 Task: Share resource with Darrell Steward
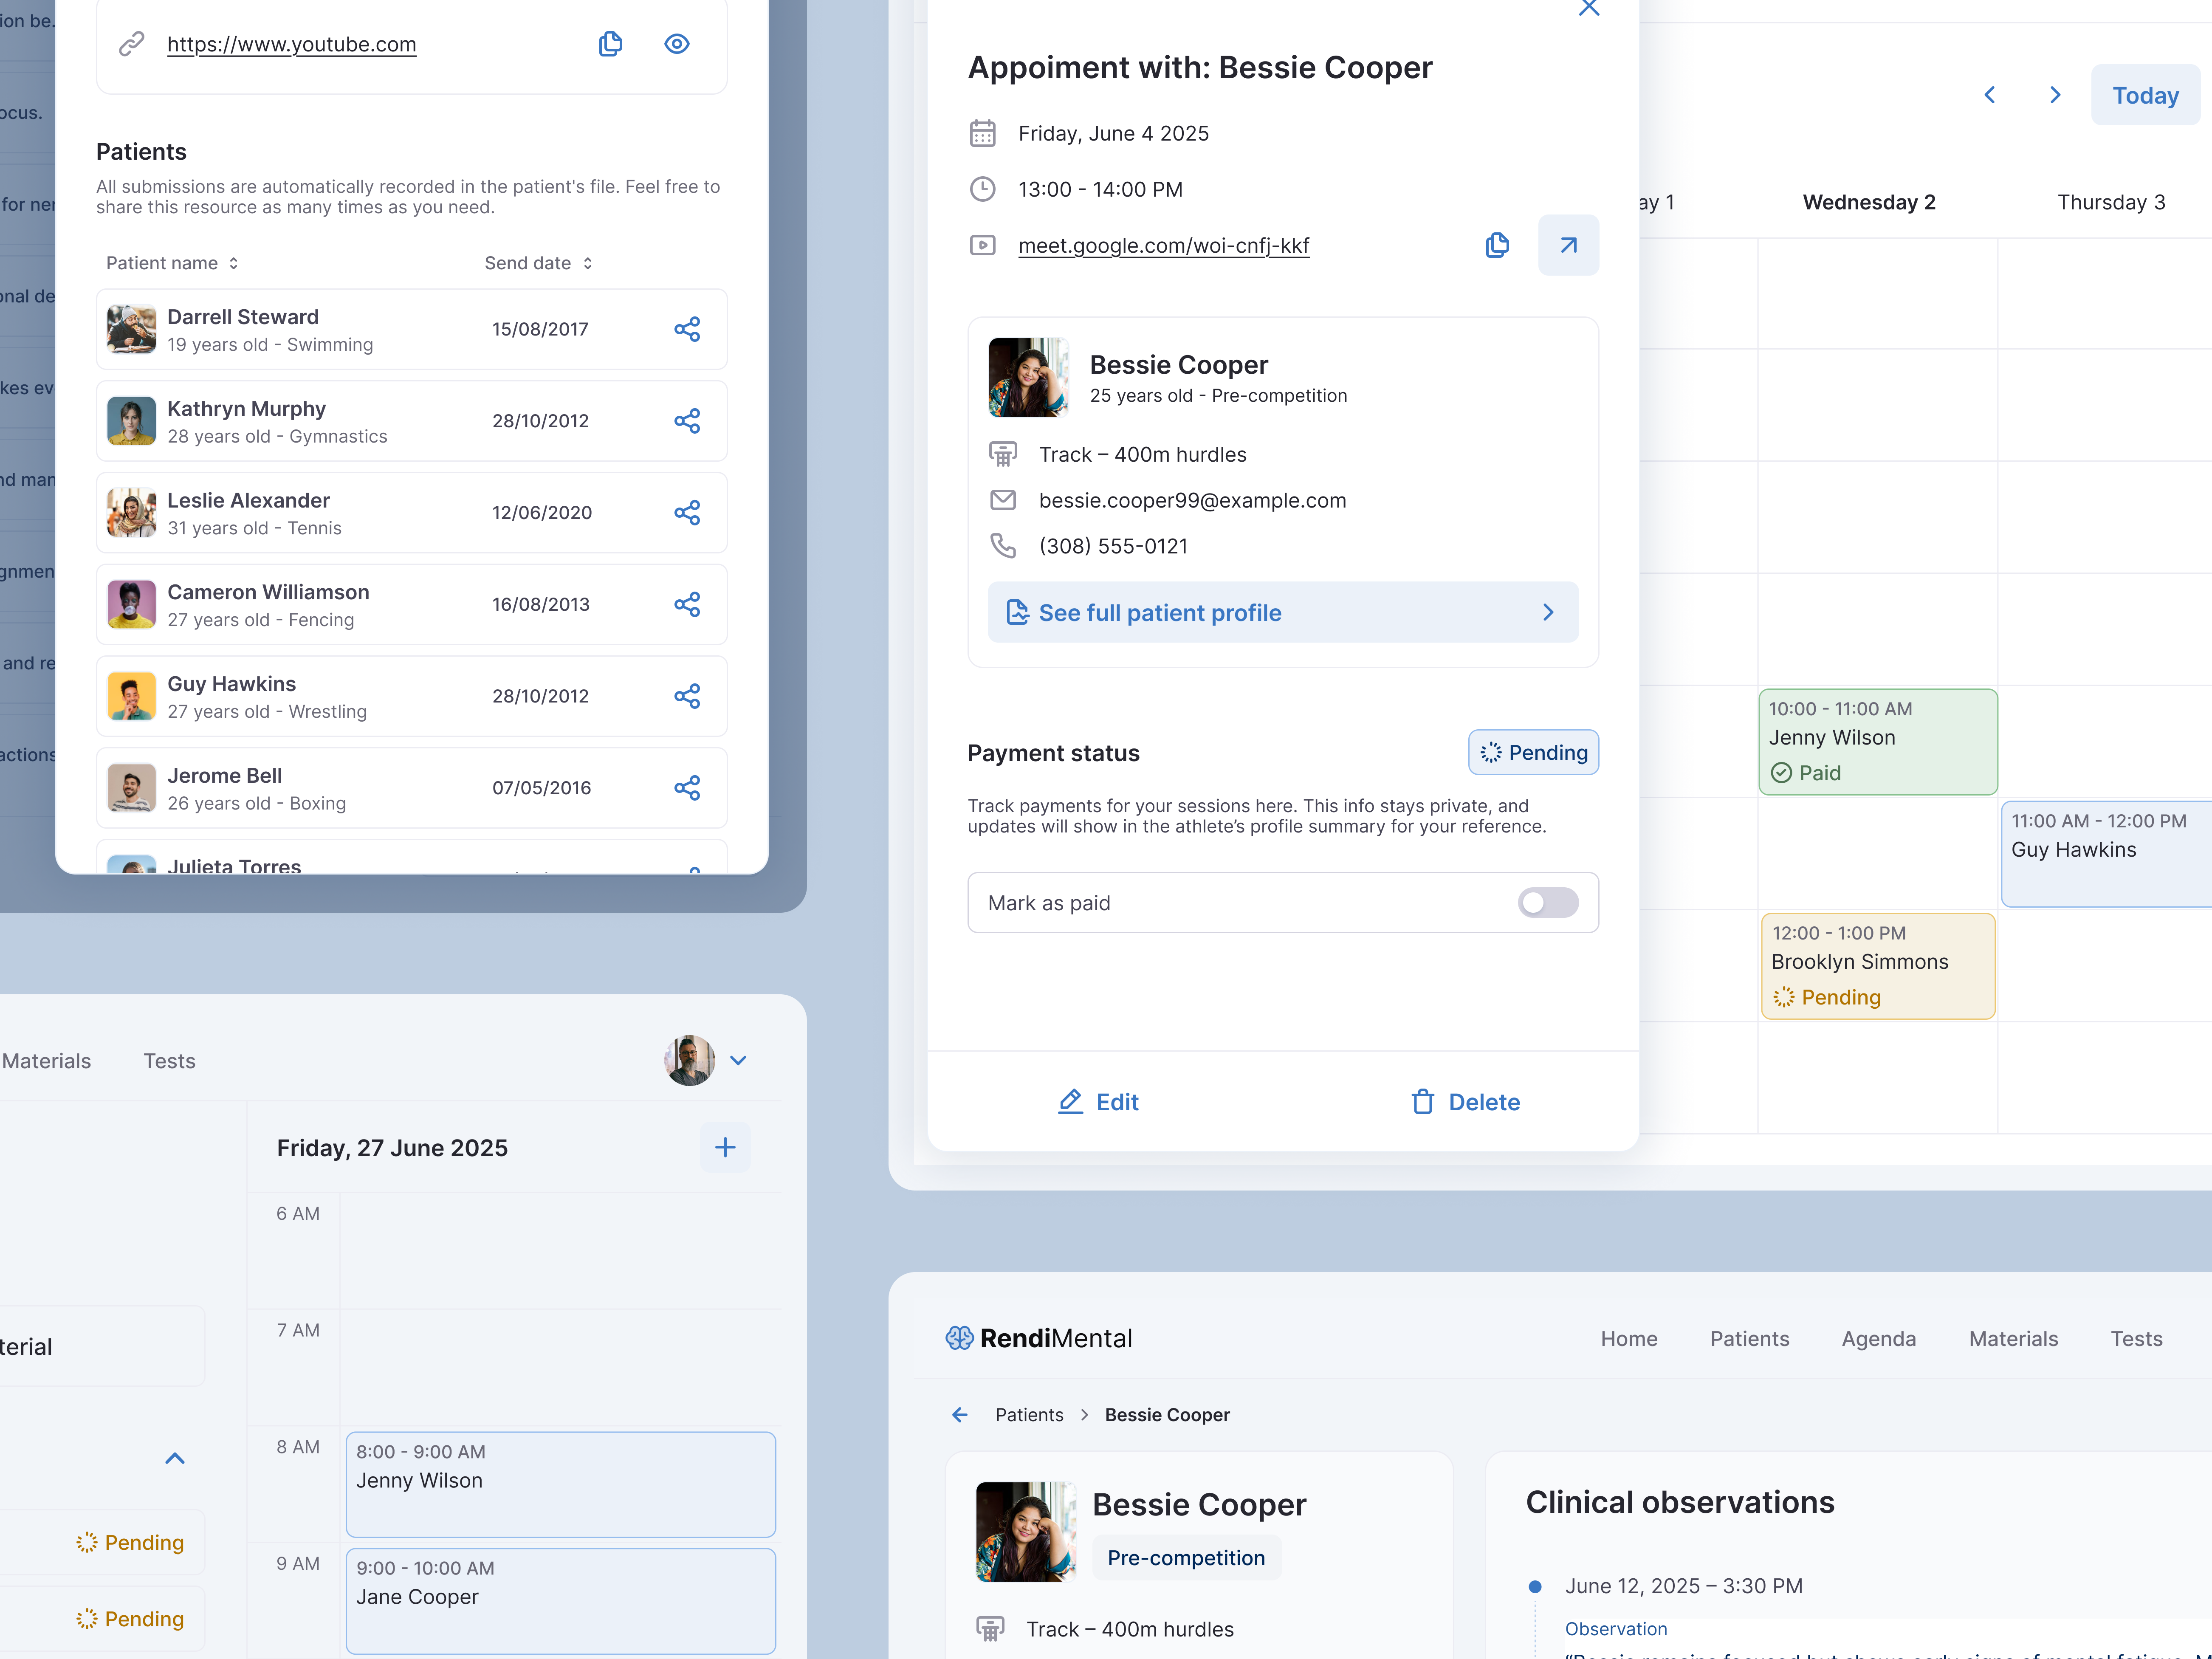687,329
